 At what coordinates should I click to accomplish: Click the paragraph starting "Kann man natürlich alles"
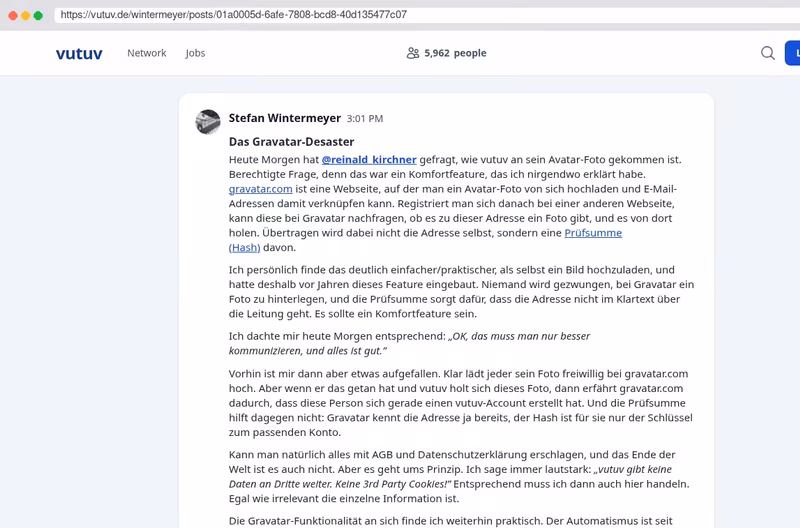tap(459, 476)
